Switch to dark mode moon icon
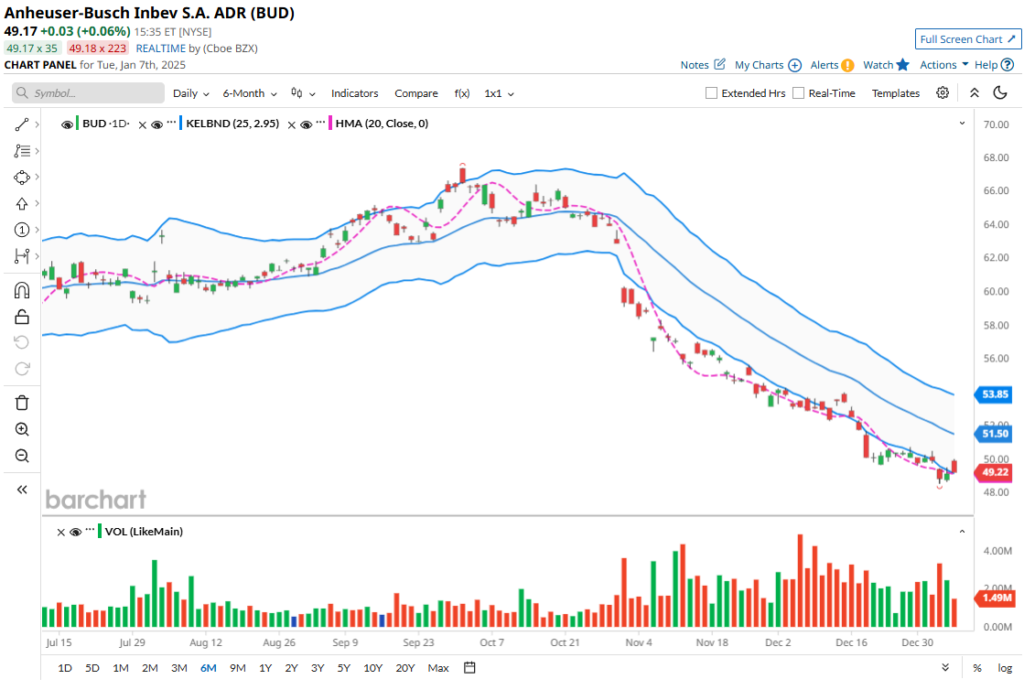Image resolution: width=1024 pixels, height=690 pixels. tap(999, 93)
